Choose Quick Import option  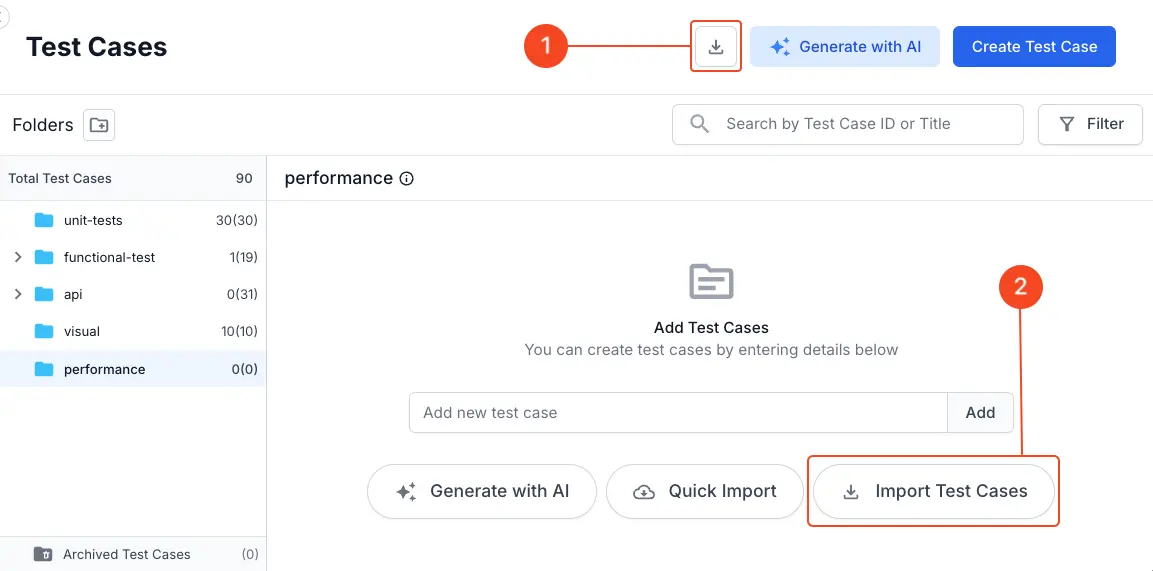705,491
